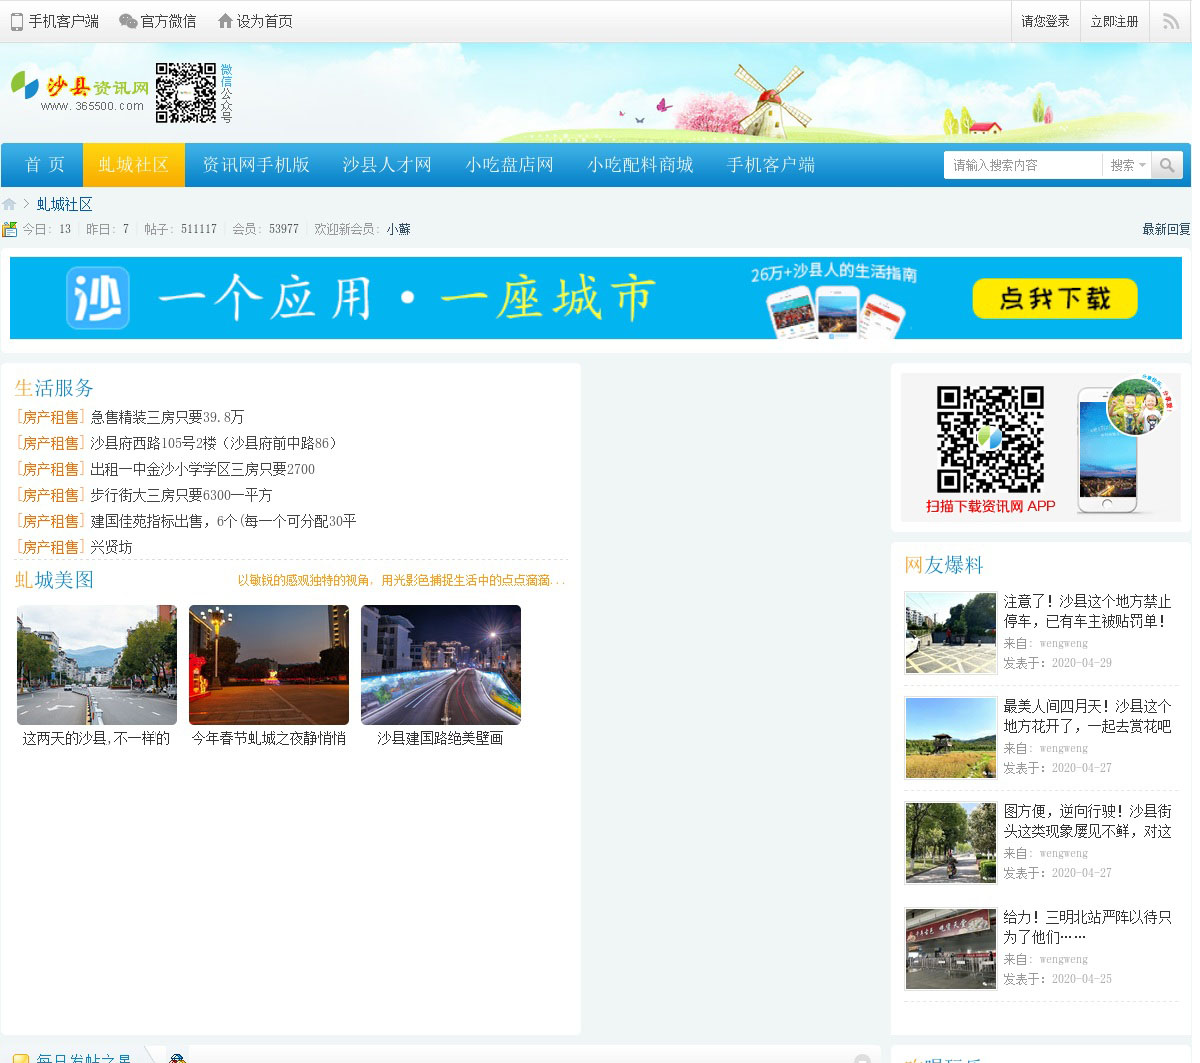Click the 沙县资讯网 site logo
Screen dimensions: 1200x1063
tap(80, 93)
